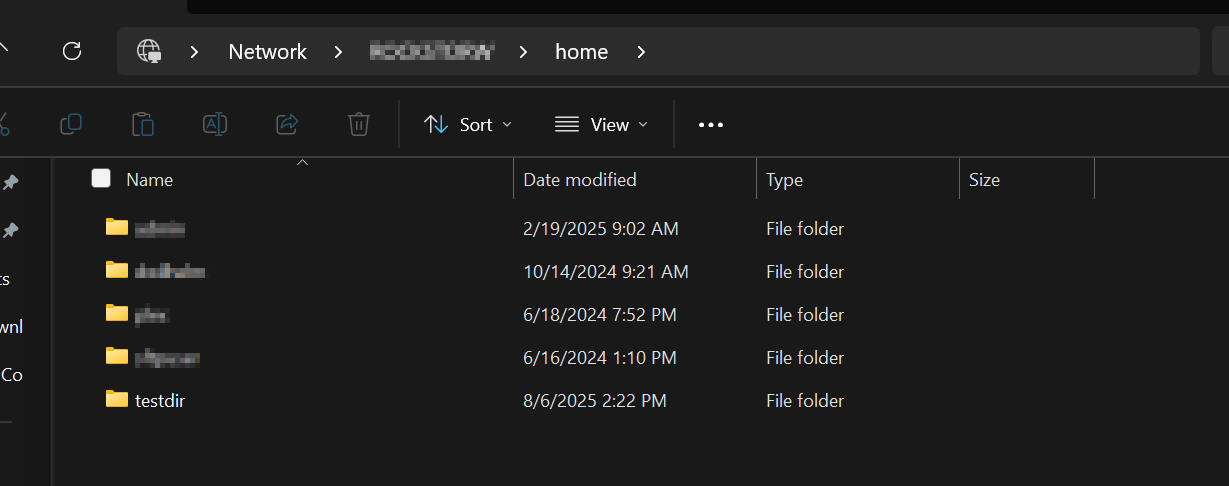Expand the chevron after Network breadcrumb

click(x=339, y=52)
